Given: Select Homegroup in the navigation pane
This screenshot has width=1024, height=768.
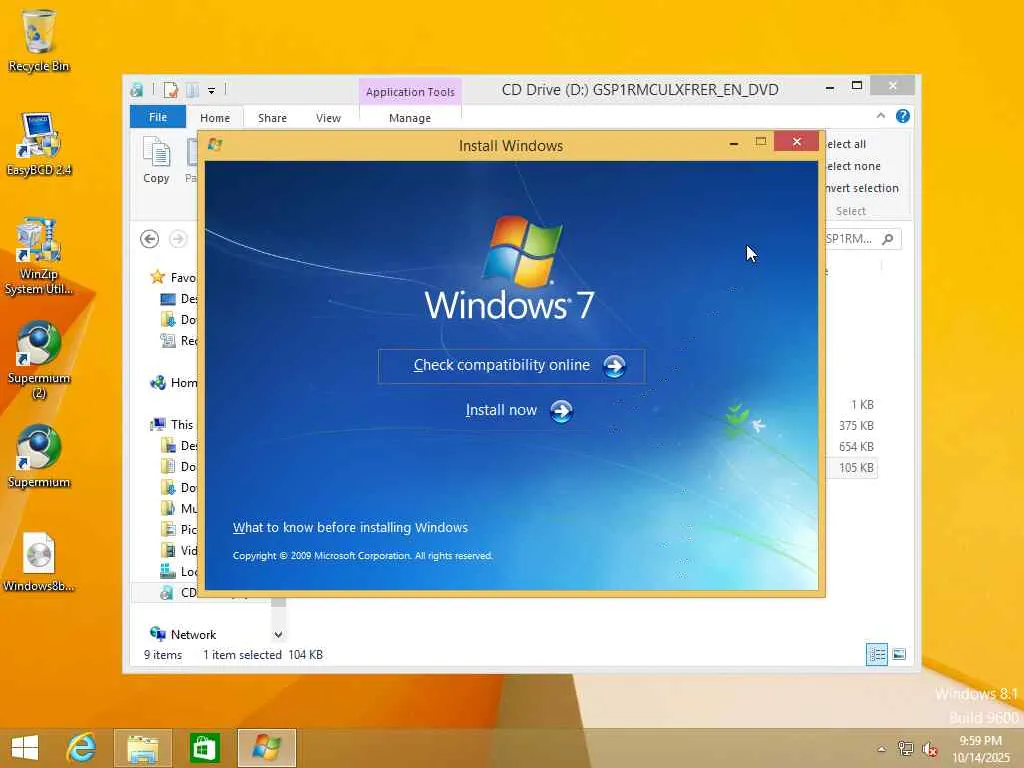Looking at the screenshot, I should pyautogui.click(x=173, y=383).
